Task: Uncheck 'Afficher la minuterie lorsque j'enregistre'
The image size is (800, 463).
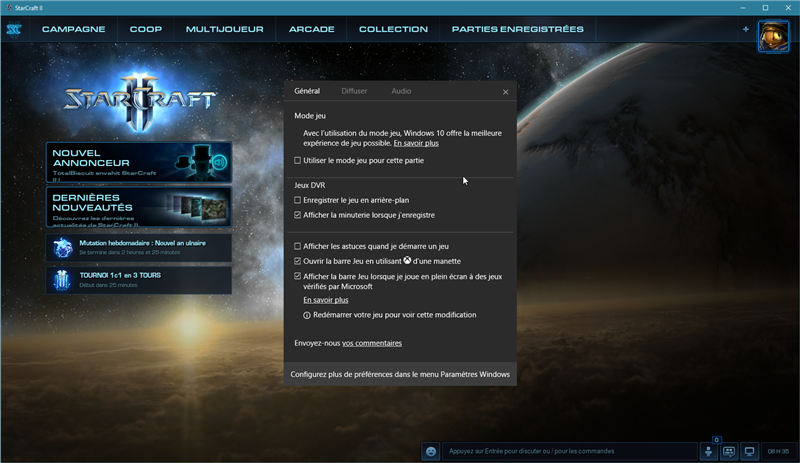Action: (x=297, y=215)
